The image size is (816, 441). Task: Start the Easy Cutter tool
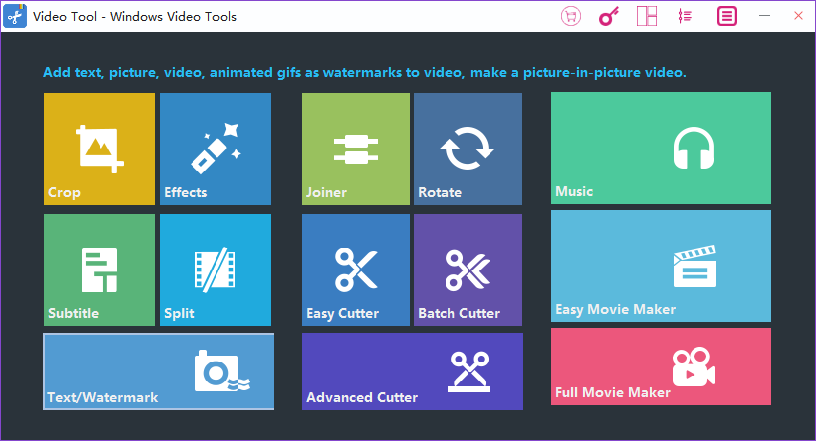pos(356,269)
